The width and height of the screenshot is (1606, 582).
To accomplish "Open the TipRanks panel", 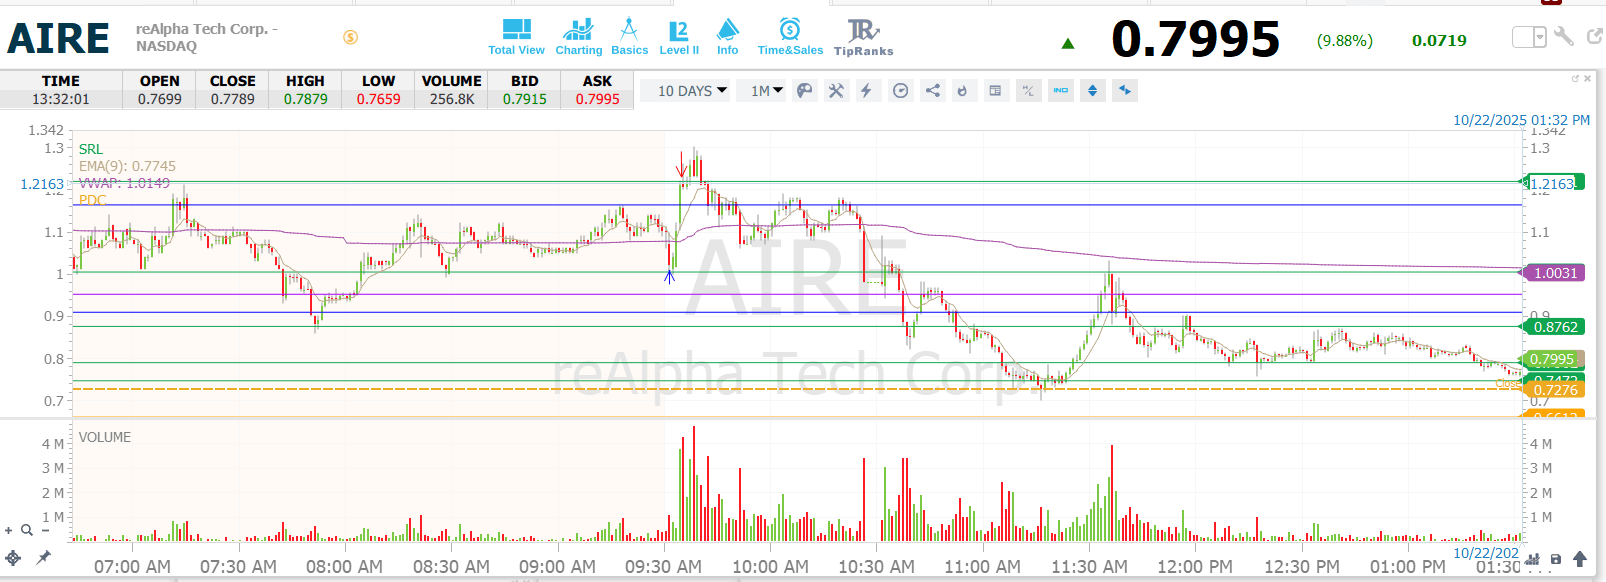I will click(863, 37).
